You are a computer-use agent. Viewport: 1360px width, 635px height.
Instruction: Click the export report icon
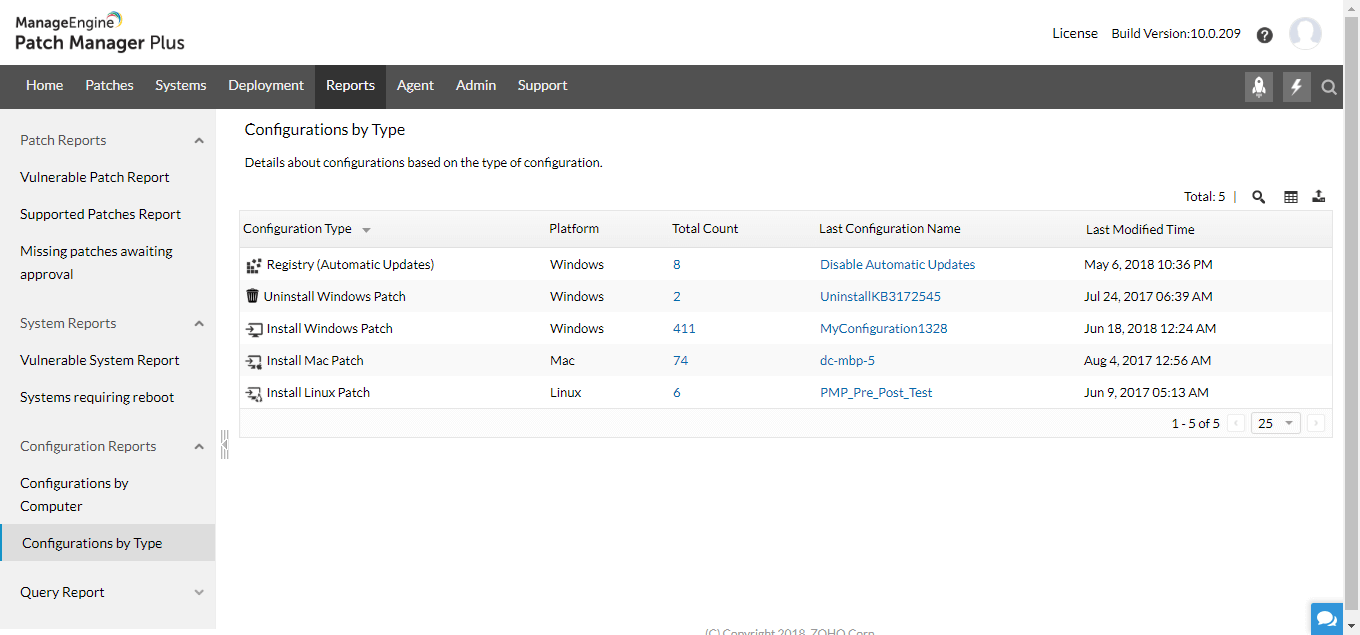(1319, 197)
